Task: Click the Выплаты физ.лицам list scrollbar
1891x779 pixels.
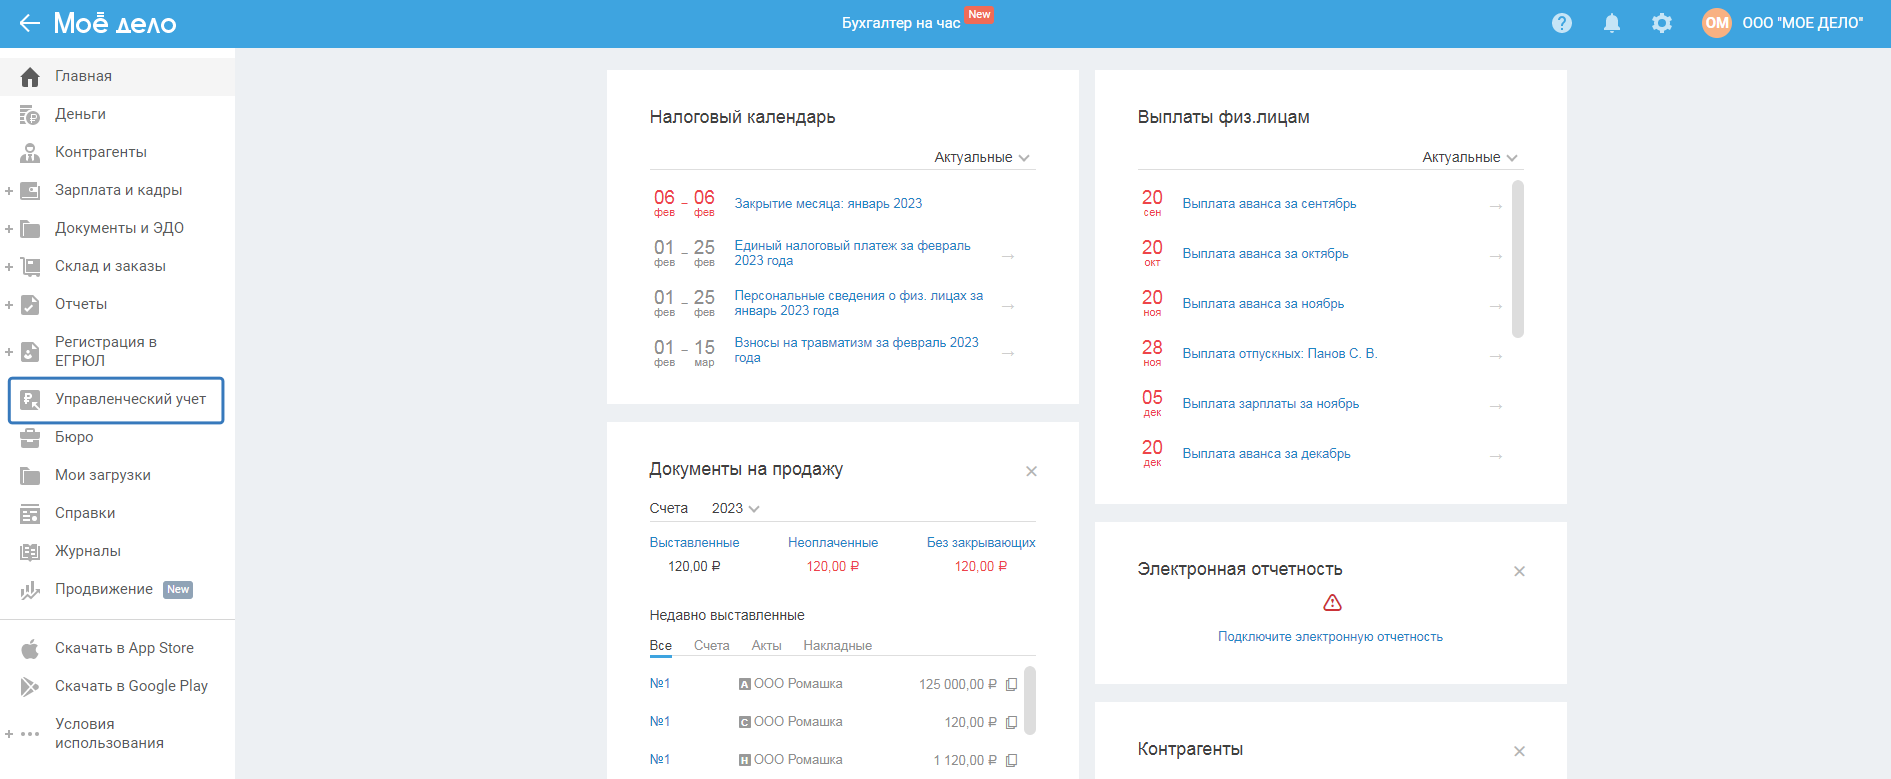Action: tap(1518, 259)
